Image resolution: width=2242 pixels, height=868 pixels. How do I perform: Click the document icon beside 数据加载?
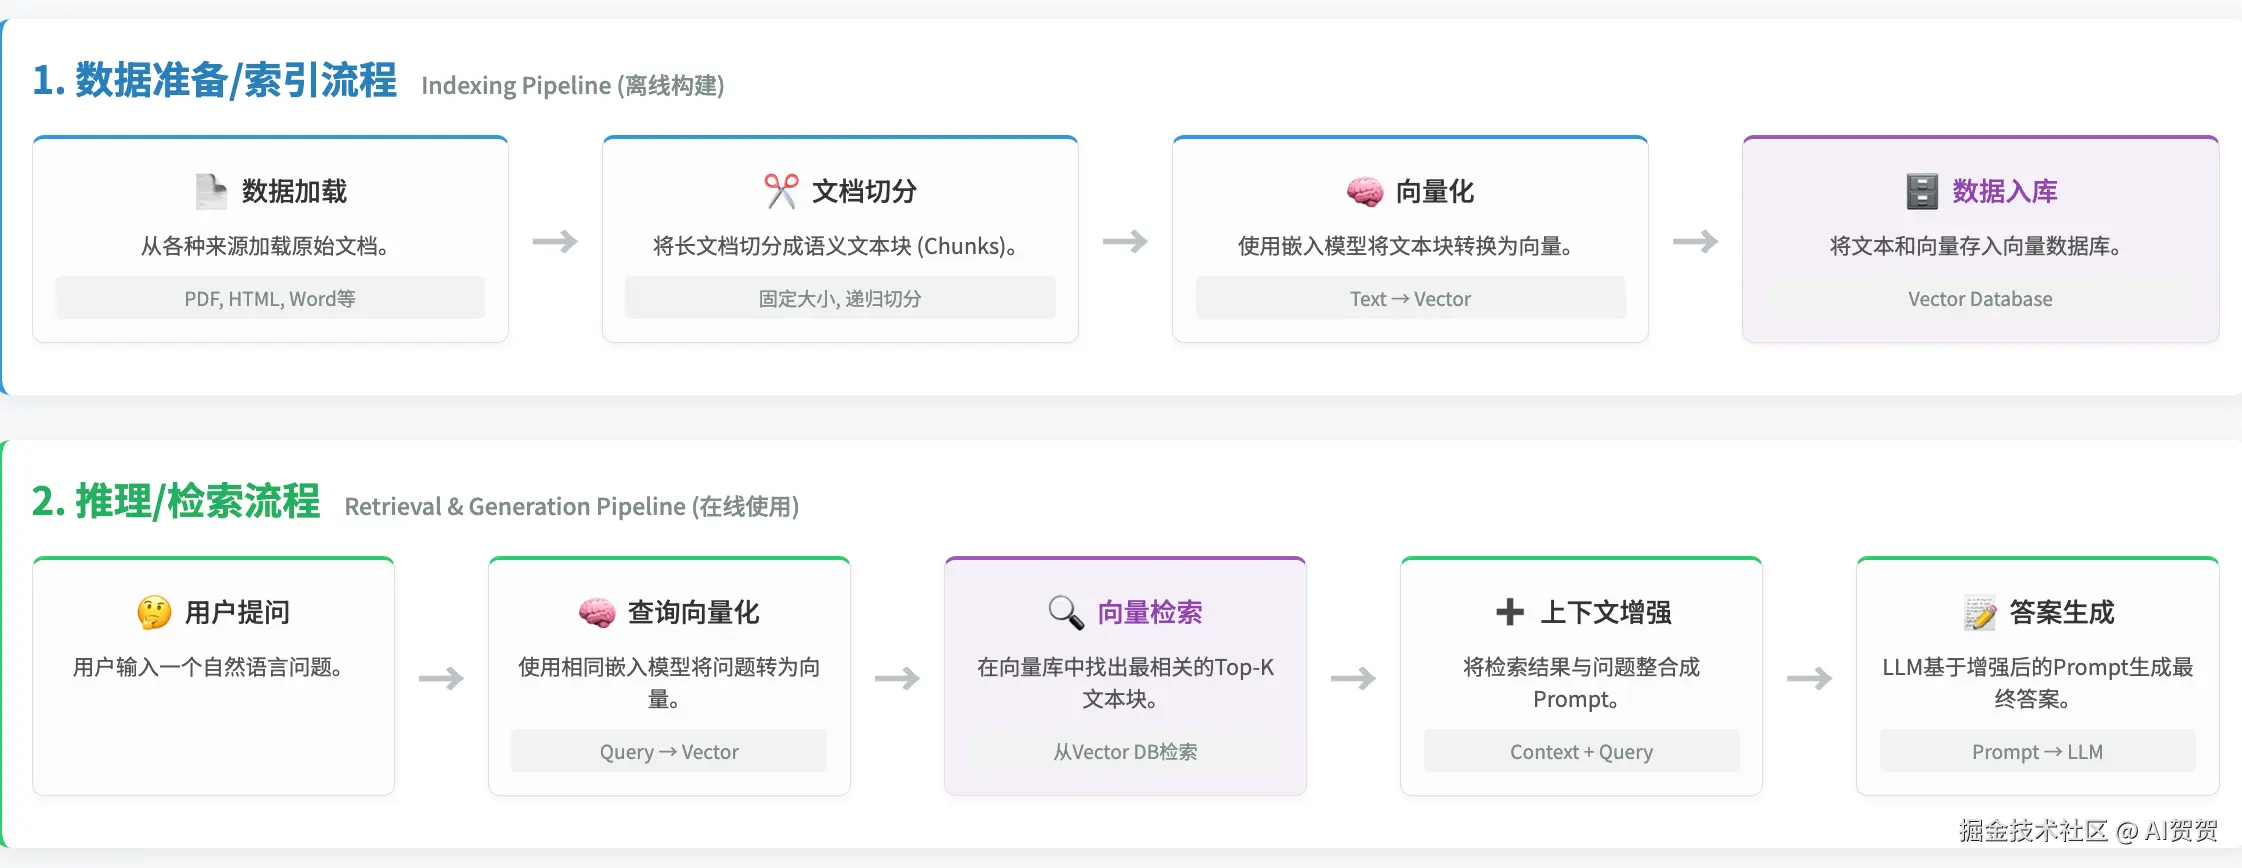tap(211, 191)
